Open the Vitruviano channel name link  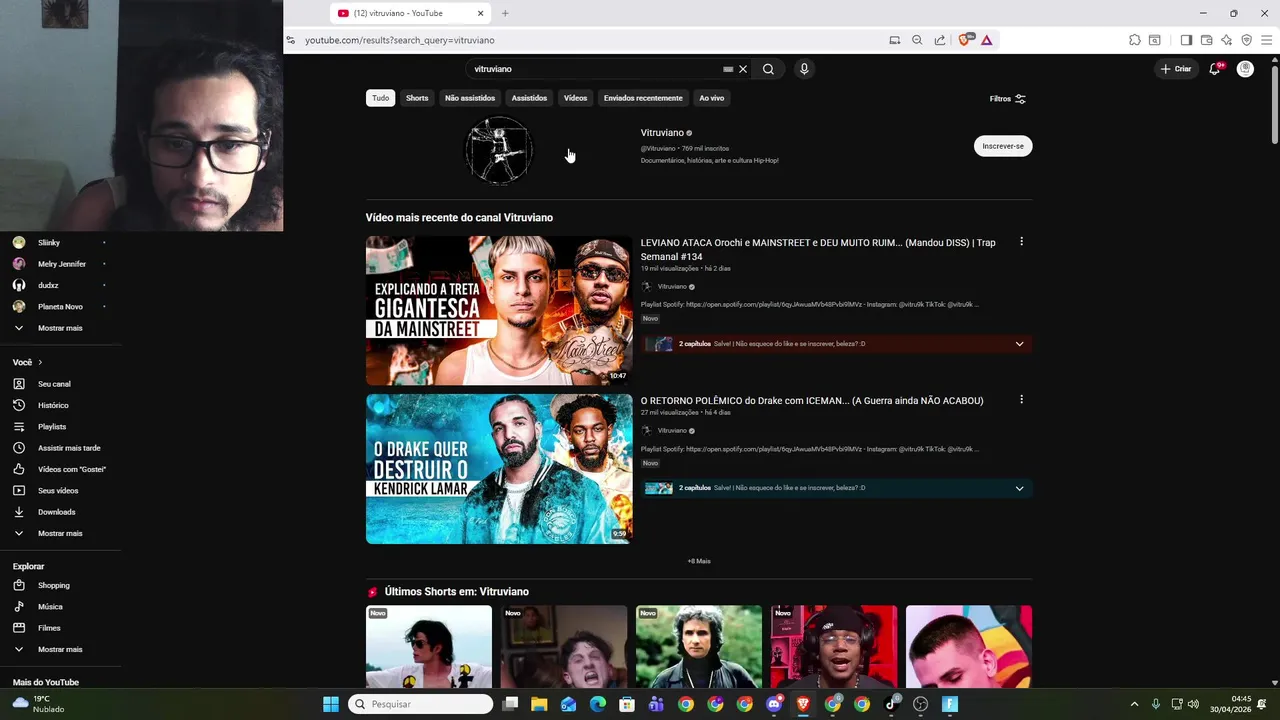click(x=662, y=133)
